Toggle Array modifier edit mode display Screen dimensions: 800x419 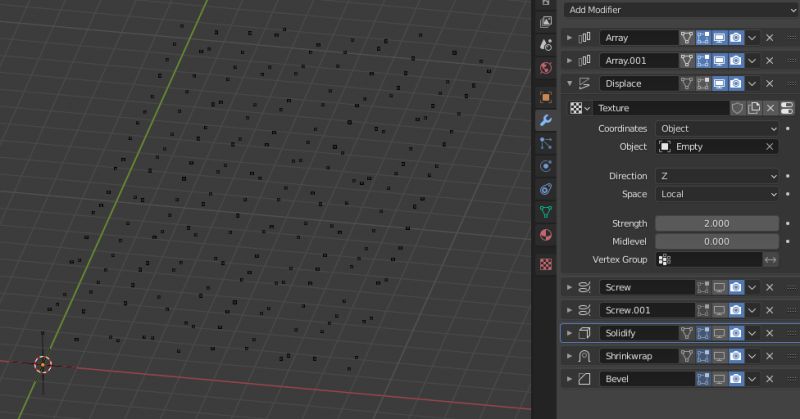[703, 38]
